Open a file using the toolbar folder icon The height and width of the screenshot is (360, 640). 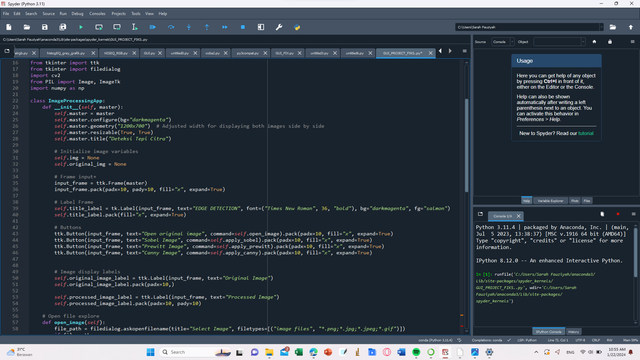27,27
